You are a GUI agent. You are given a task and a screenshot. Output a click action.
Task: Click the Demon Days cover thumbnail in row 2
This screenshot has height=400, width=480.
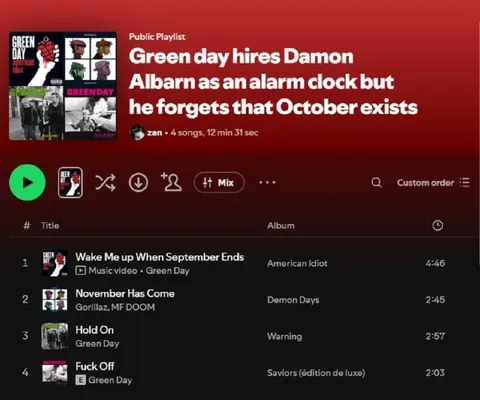point(55,300)
